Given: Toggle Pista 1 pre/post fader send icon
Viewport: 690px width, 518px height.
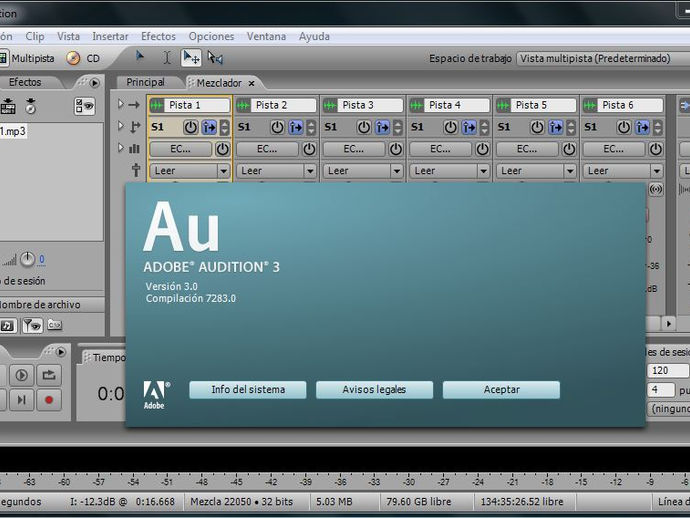Looking at the screenshot, I should coord(209,128).
